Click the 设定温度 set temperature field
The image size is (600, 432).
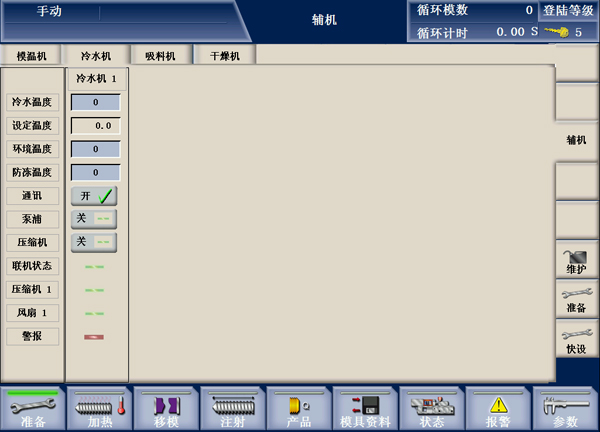(95, 126)
